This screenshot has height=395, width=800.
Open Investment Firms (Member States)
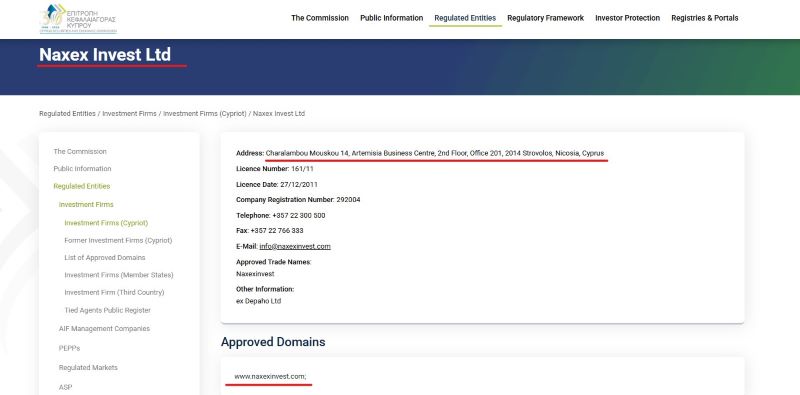[x=119, y=275]
